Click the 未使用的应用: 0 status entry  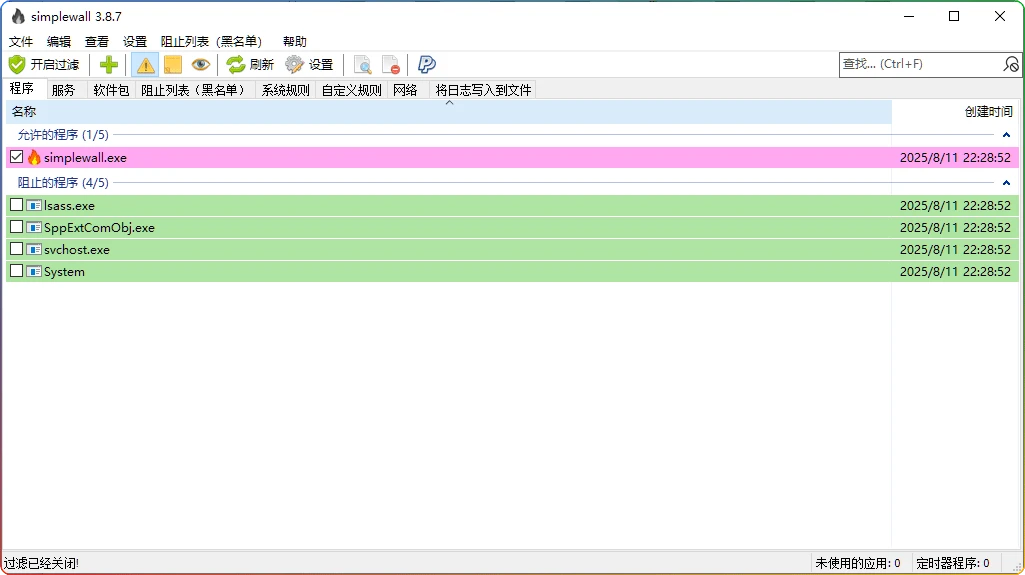858,563
